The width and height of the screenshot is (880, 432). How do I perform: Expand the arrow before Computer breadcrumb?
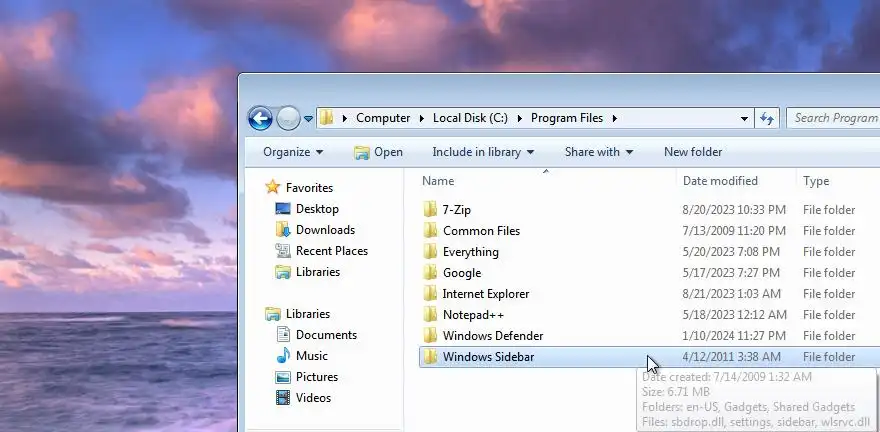click(x=345, y=118)
